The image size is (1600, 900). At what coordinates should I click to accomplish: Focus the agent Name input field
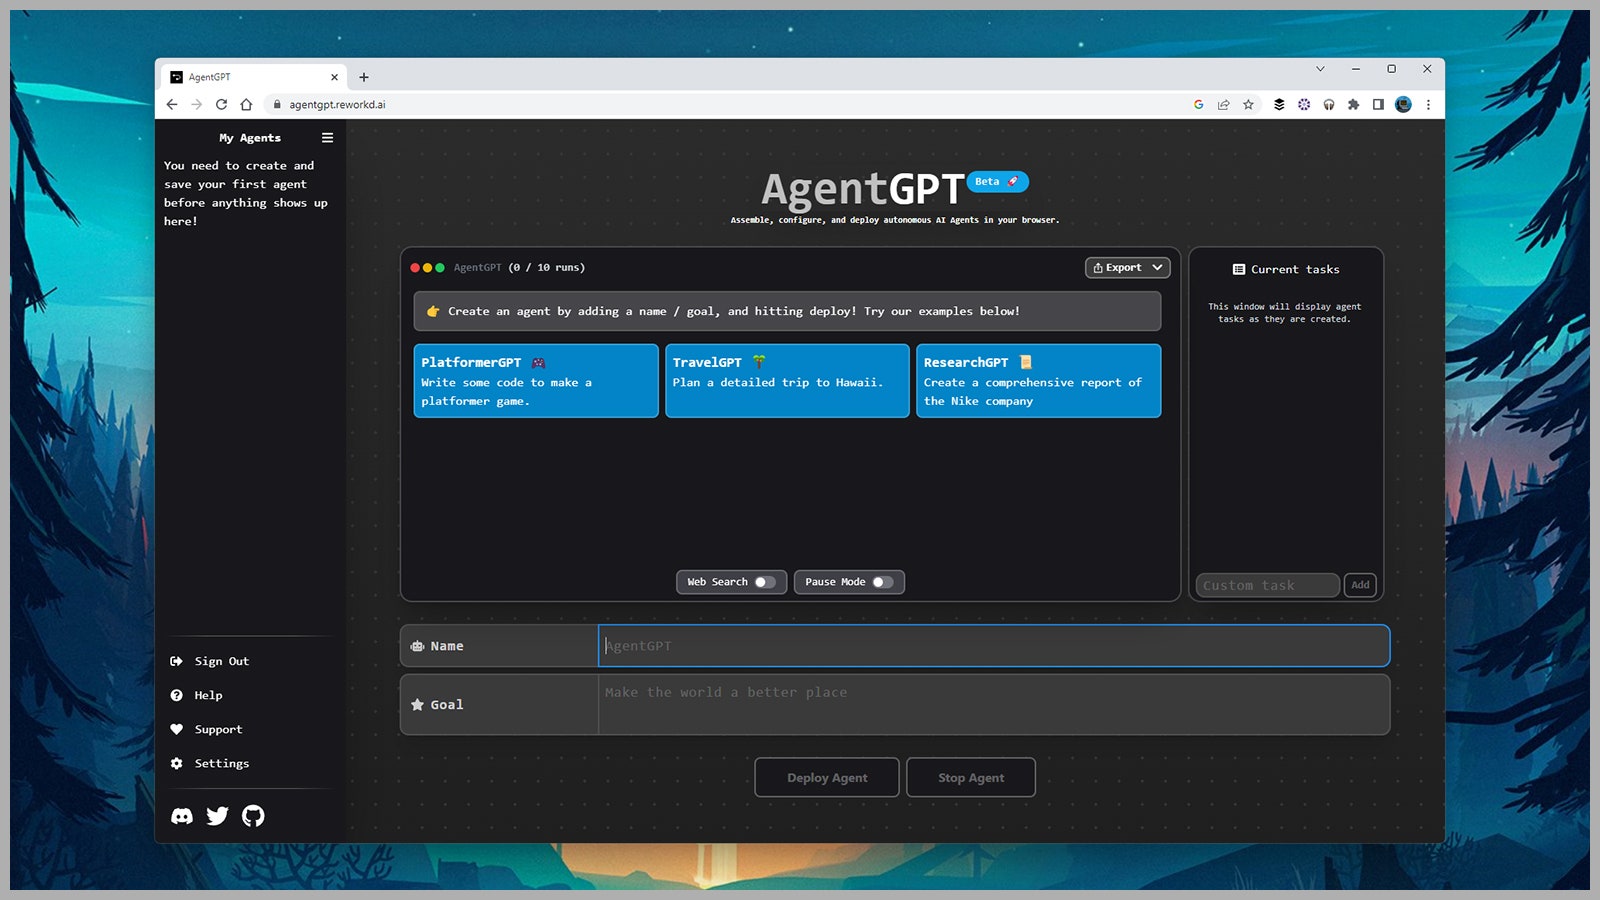(x=994, y=646)
